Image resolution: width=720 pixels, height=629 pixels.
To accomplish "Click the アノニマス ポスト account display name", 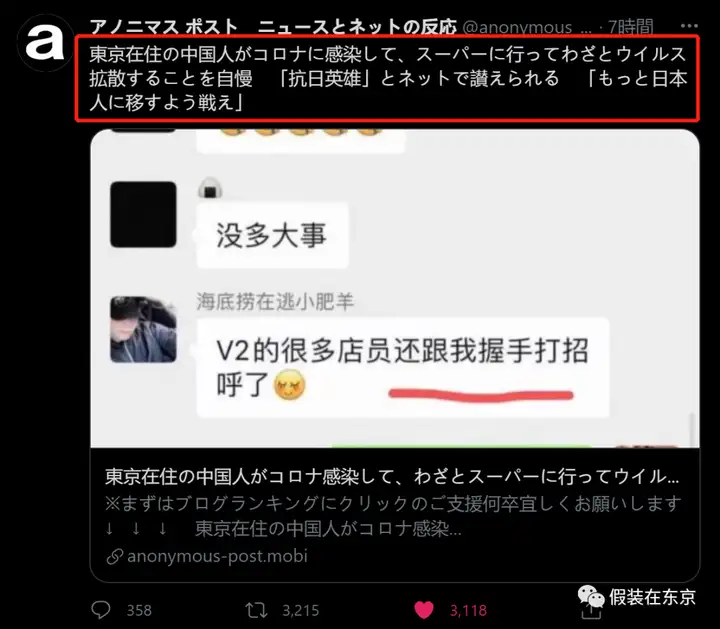I will (x=273, y=28).
